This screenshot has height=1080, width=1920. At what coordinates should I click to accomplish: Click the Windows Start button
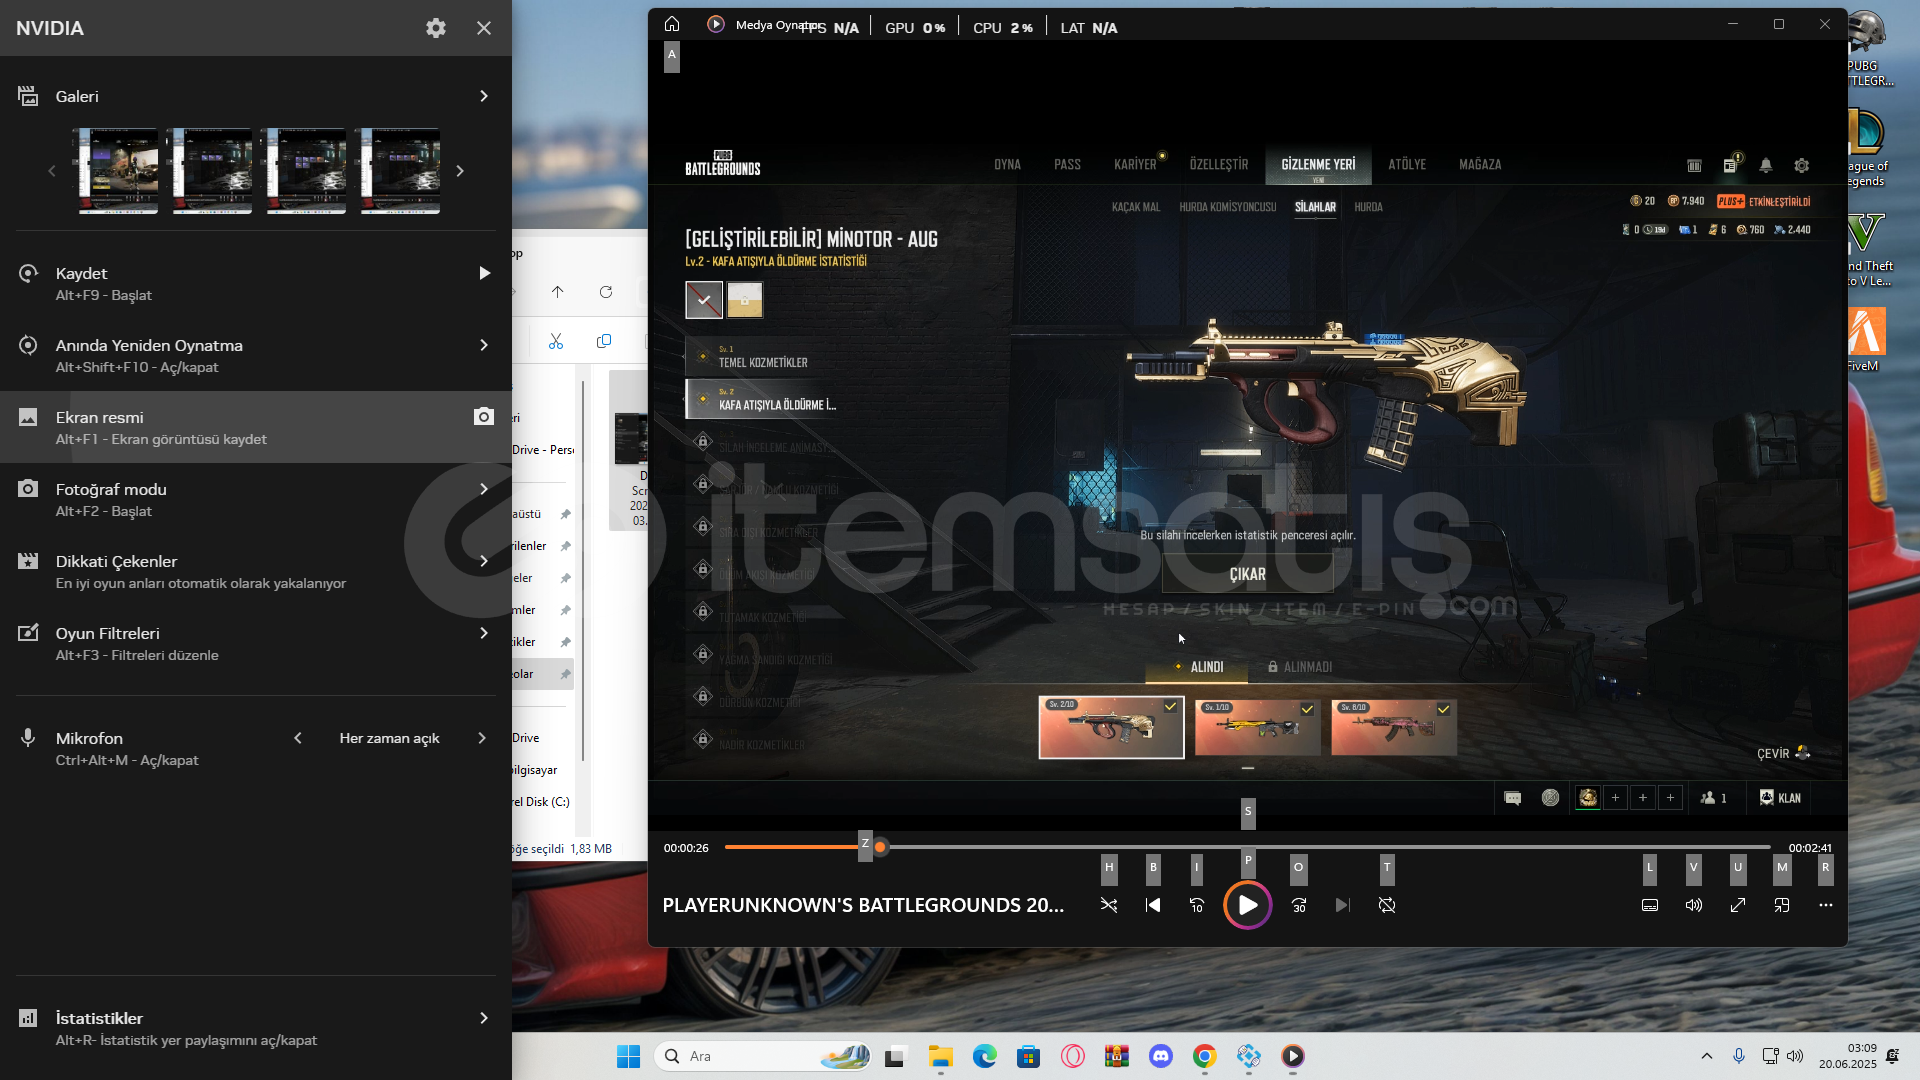tap(628, 1056)
